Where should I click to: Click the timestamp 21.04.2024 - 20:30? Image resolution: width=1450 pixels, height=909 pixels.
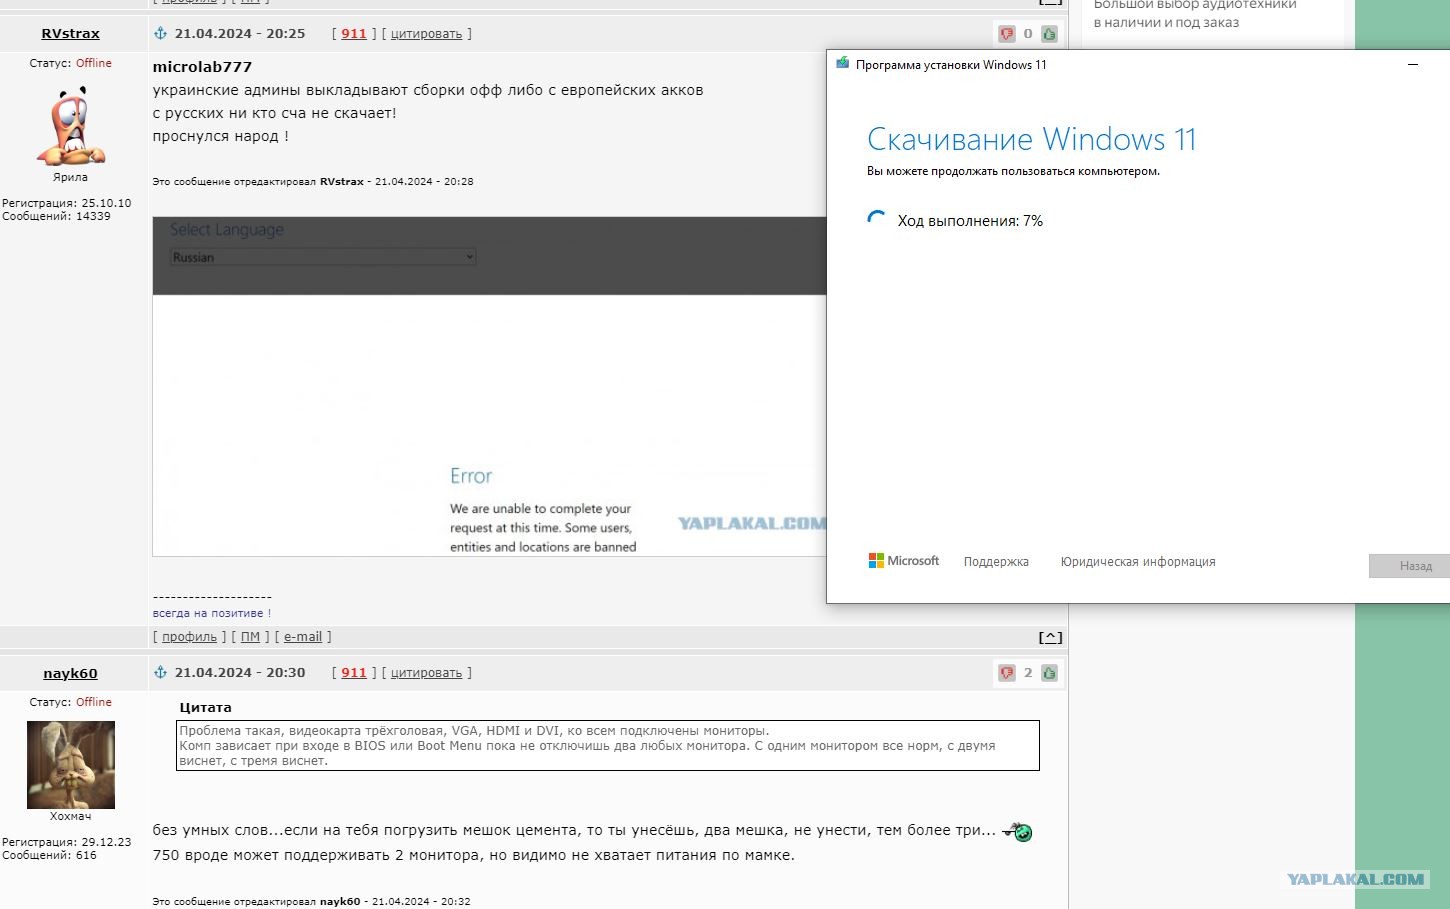coord(240,672)
